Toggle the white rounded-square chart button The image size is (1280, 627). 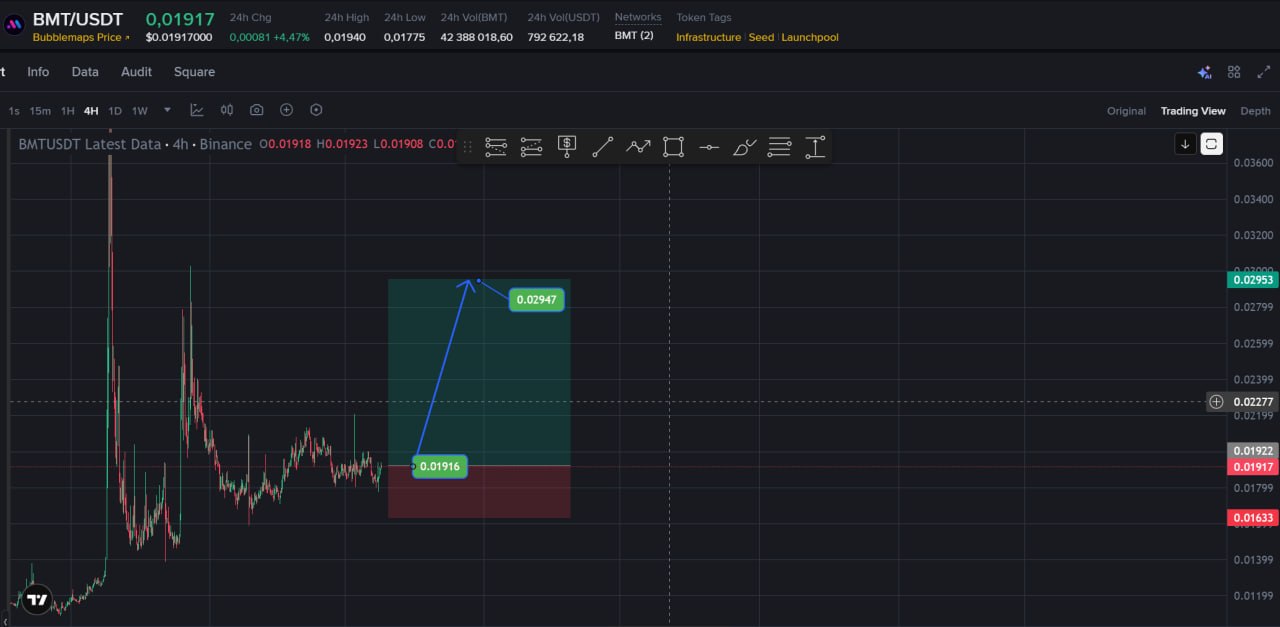pyautogui.click(x=1211, y=144)
